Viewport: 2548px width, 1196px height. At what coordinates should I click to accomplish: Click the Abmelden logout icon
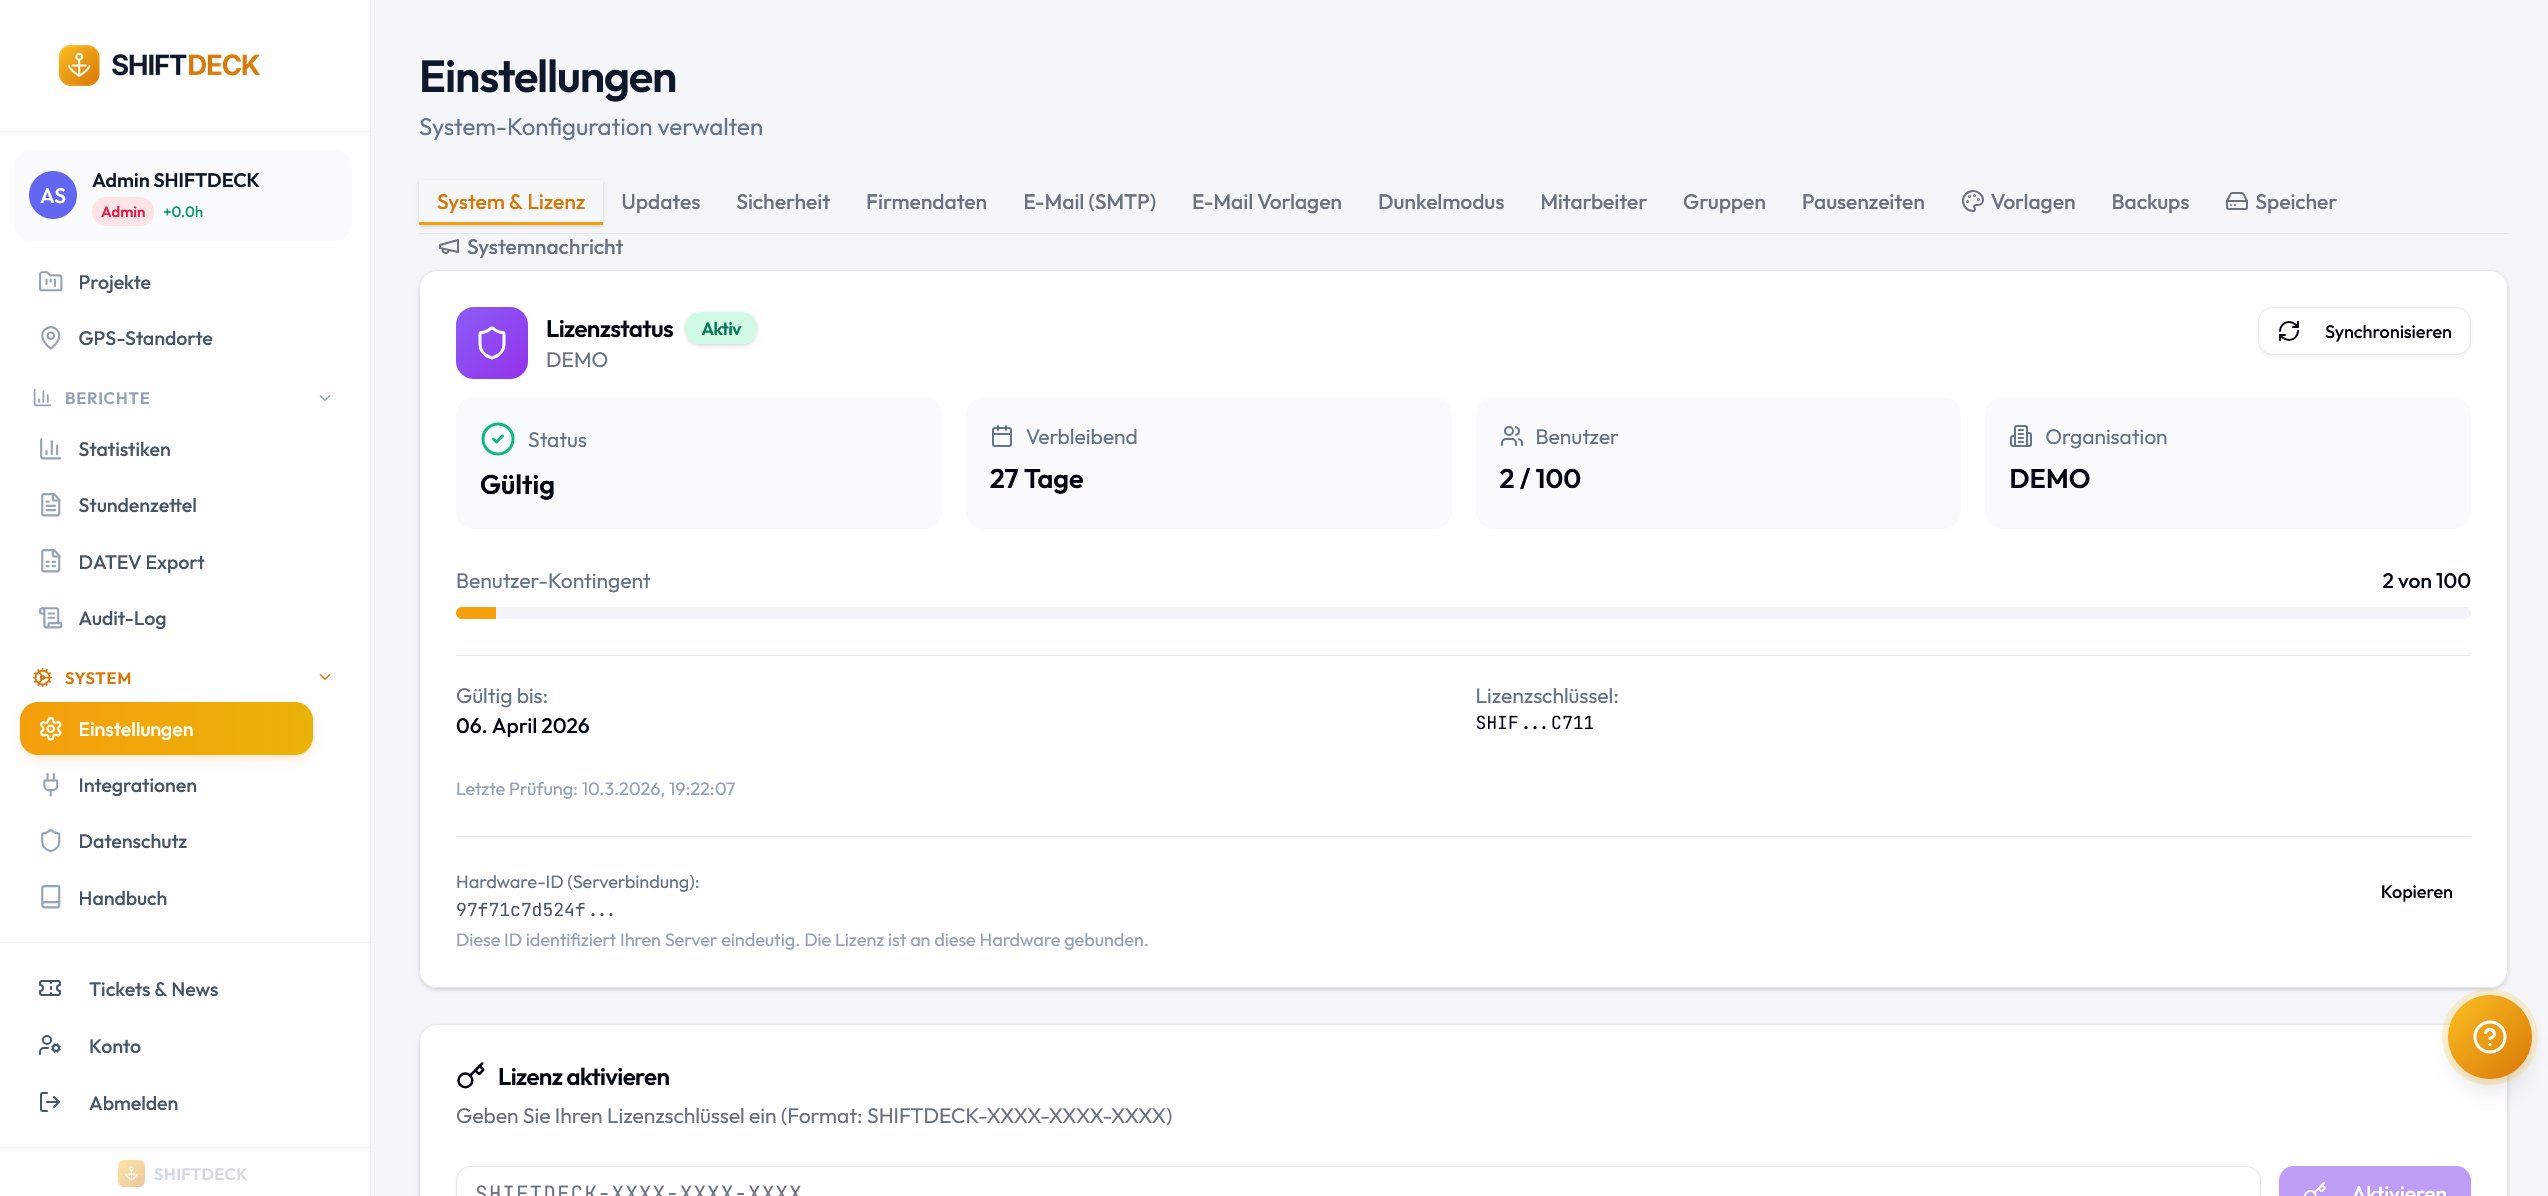pyautogui.click(x=50, y=1102)
